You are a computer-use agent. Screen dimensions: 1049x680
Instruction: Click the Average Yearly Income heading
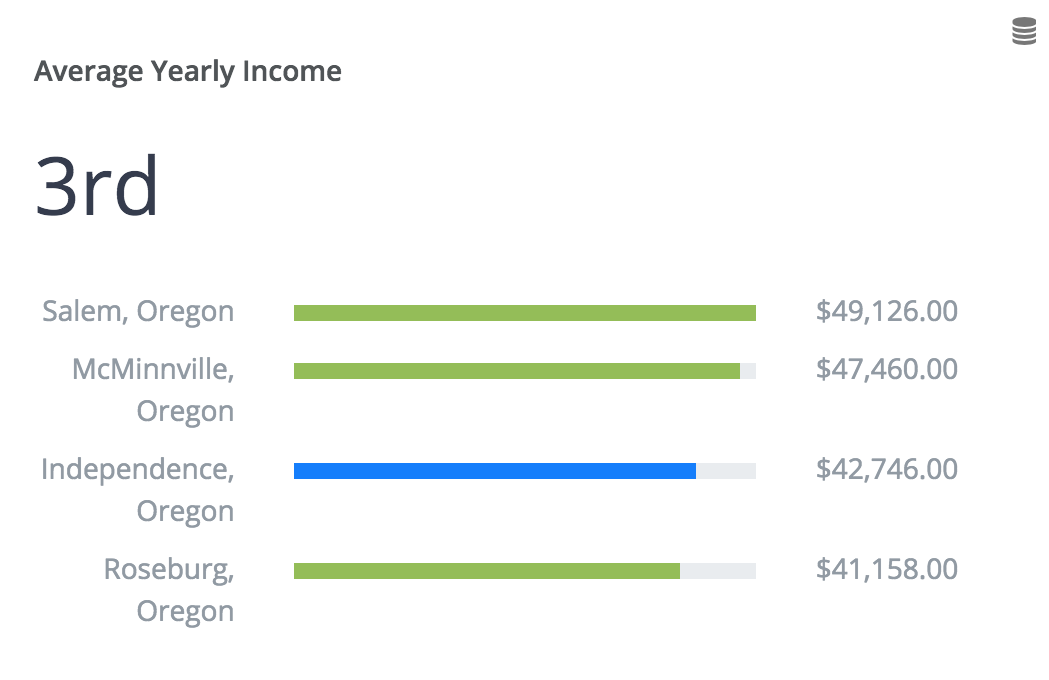pos(188,72)
